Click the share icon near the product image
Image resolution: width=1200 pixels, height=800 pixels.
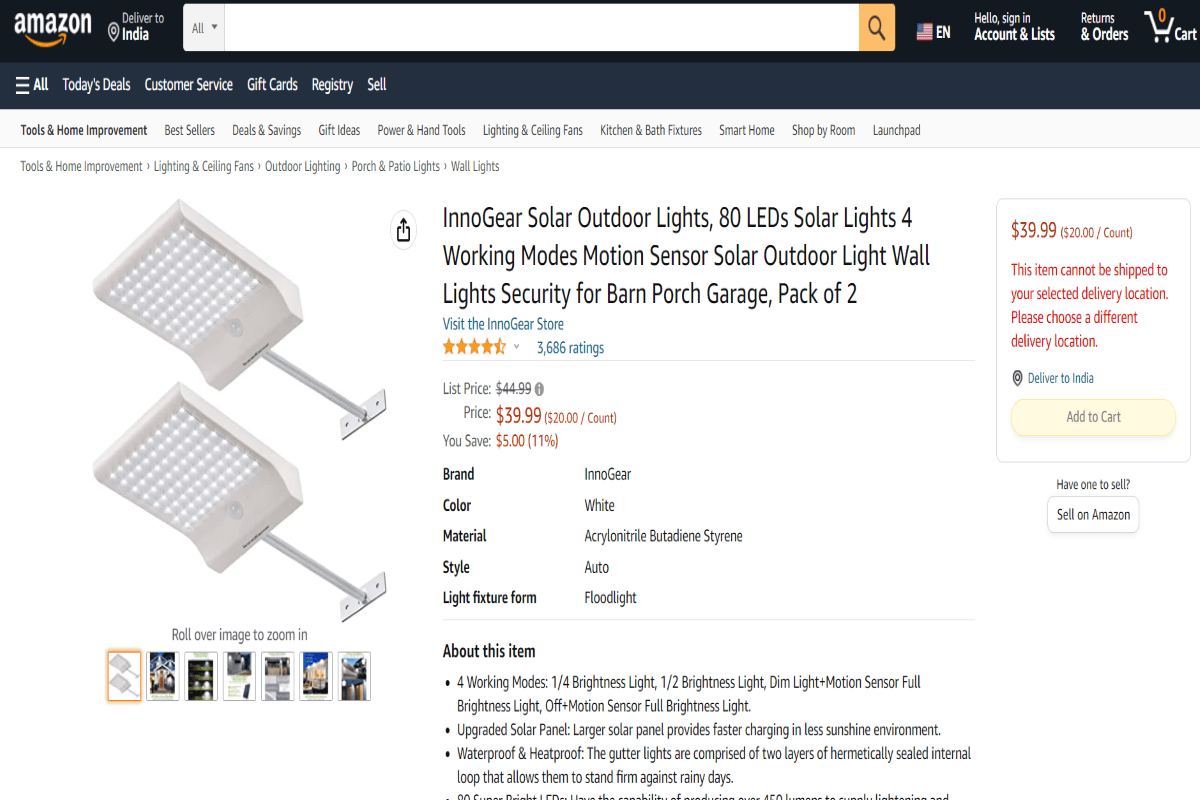(403, 229)
